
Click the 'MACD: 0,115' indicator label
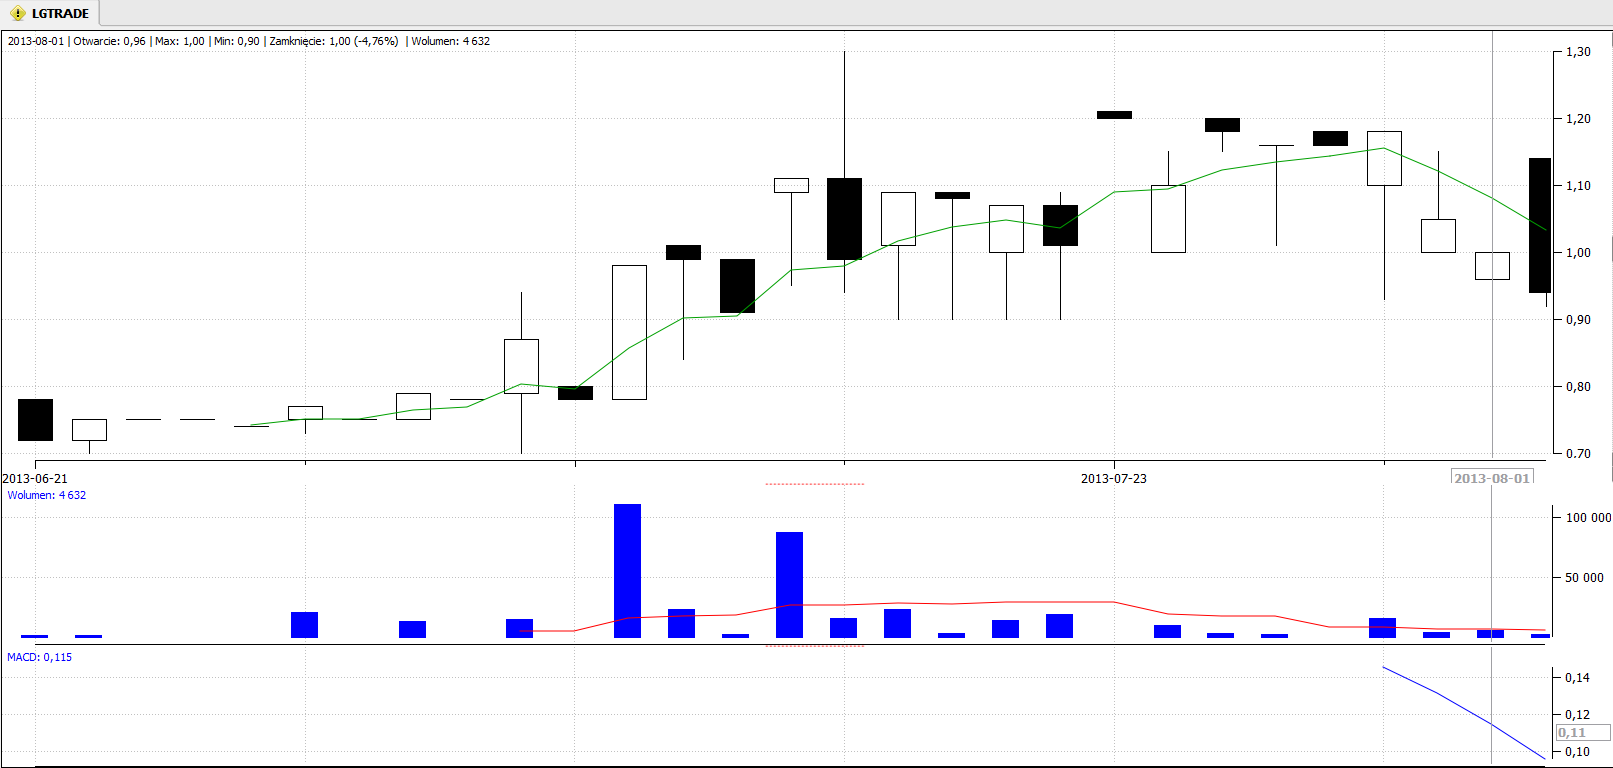pos(40,657)
